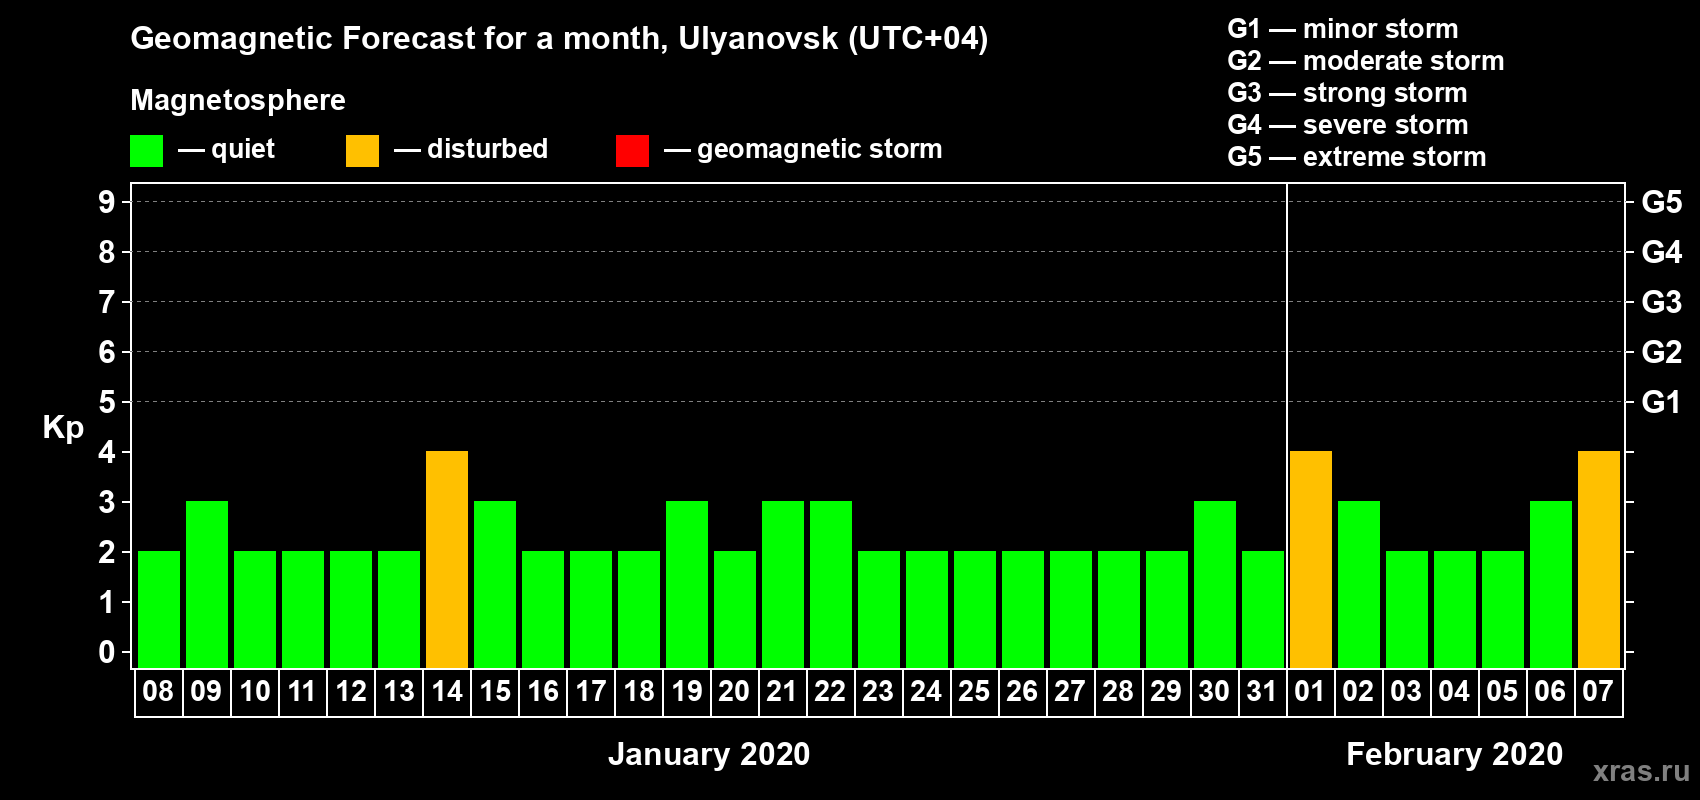Image resolution: width=1700 pixels, height=800 pixels.
Task: Click the G1 — minor storm legend line
Action: (x=1343, y=29)
